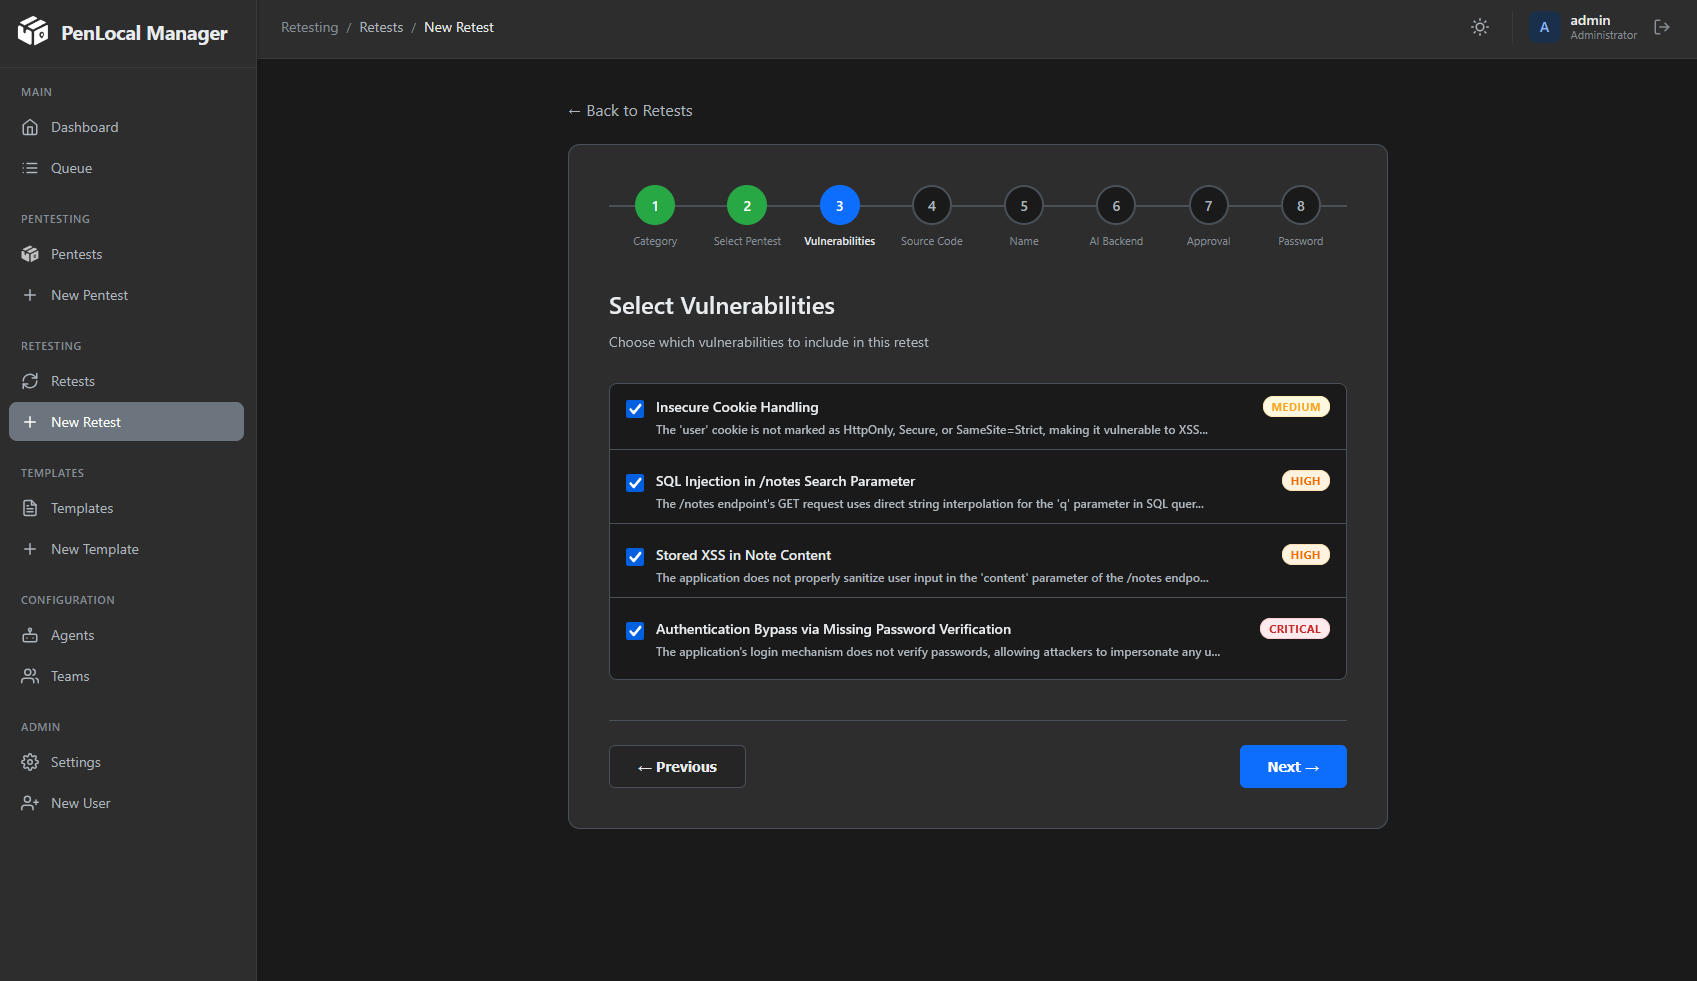1697x981 pixels.
Task: Uncheck the Insecure Cookie Handling vulnerability
Action: pos(634,408)
